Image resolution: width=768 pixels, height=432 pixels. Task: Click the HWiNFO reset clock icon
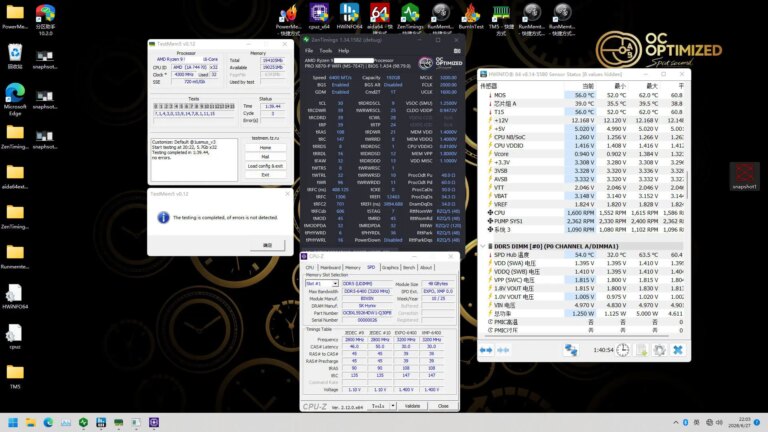coord(622,350)
